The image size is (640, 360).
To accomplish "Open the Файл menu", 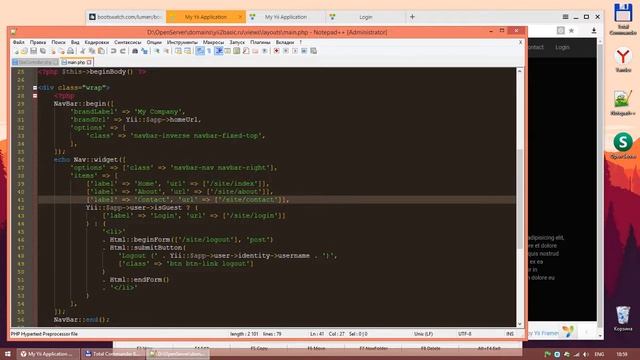I will pos(19,42).
